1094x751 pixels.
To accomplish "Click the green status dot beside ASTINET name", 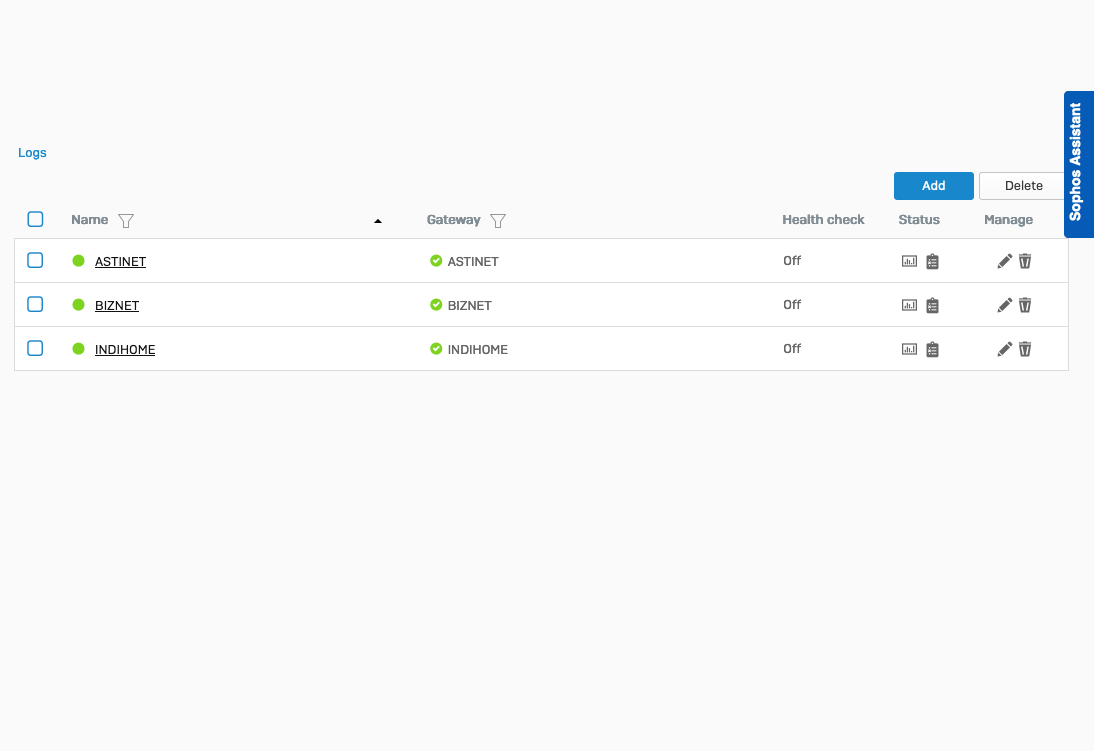I will [x=78, y=260].
